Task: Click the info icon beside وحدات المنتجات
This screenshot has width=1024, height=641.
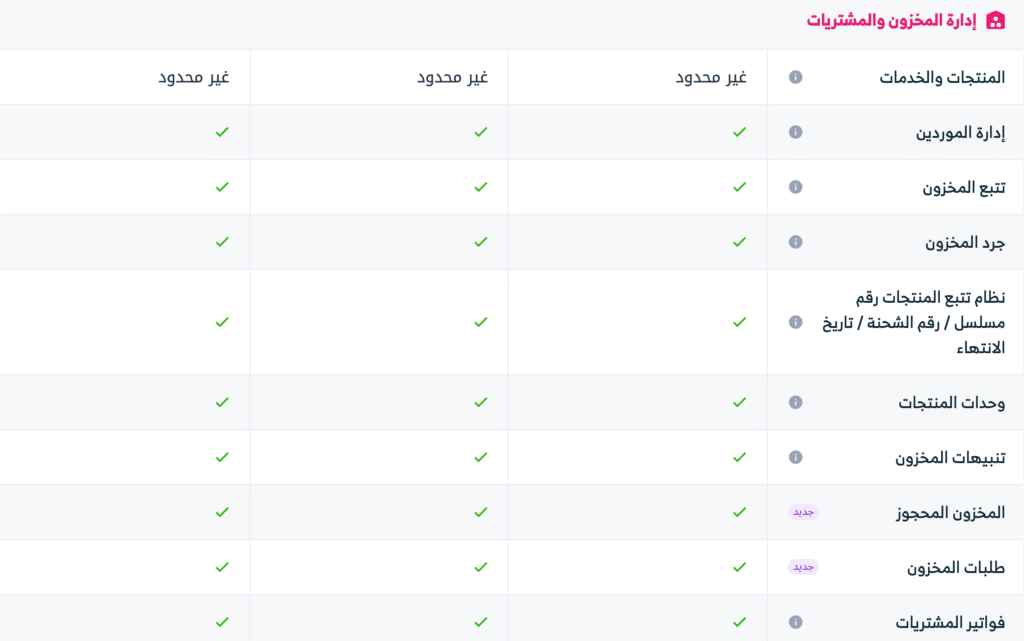Action: coord(795,402)
